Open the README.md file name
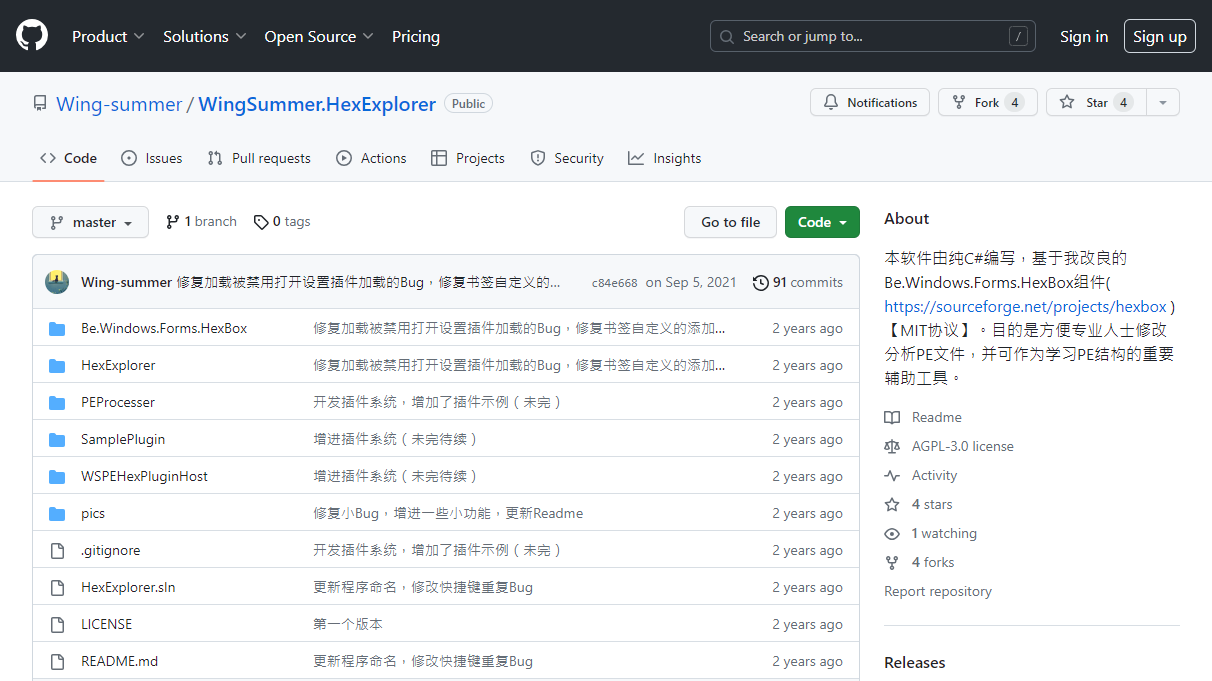The width and height of the screenshot is (1212, 681). 119,661
